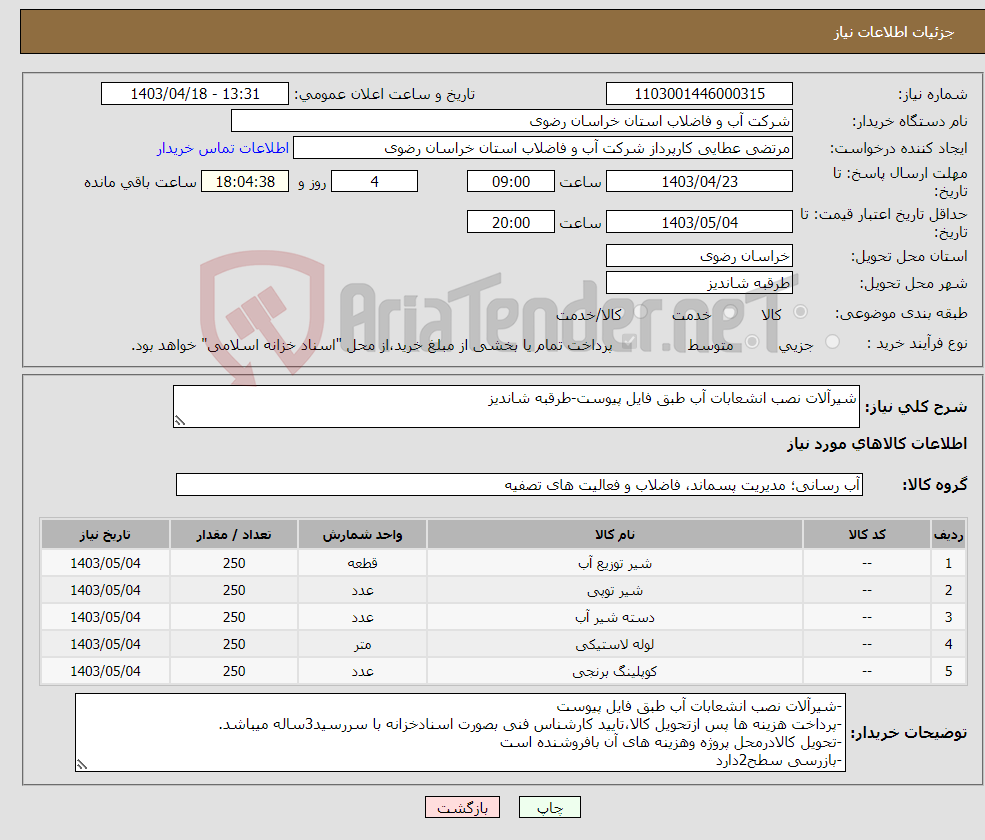Click the request creator name field
The image size is (985, 840).
543,148
